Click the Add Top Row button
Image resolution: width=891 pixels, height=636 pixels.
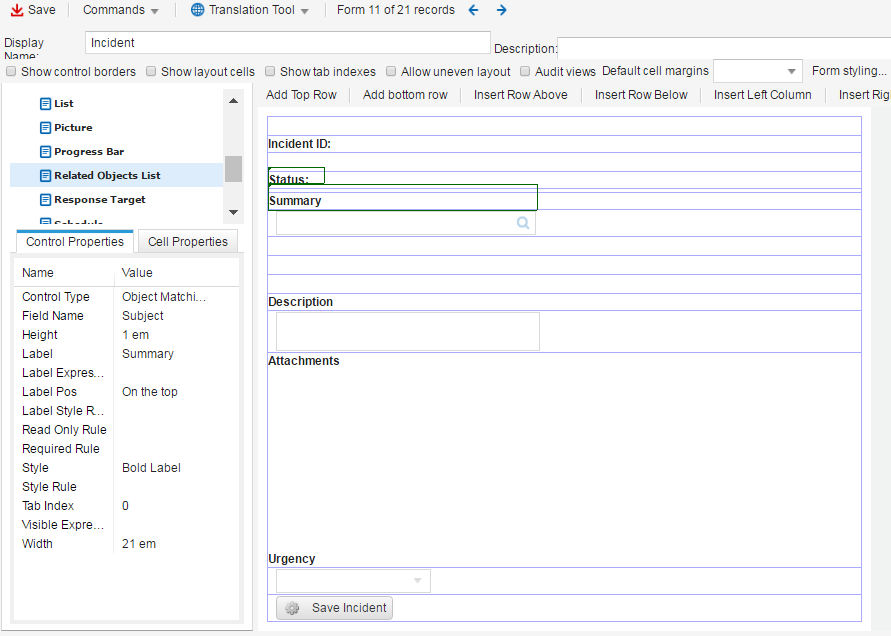coord(301,95)
